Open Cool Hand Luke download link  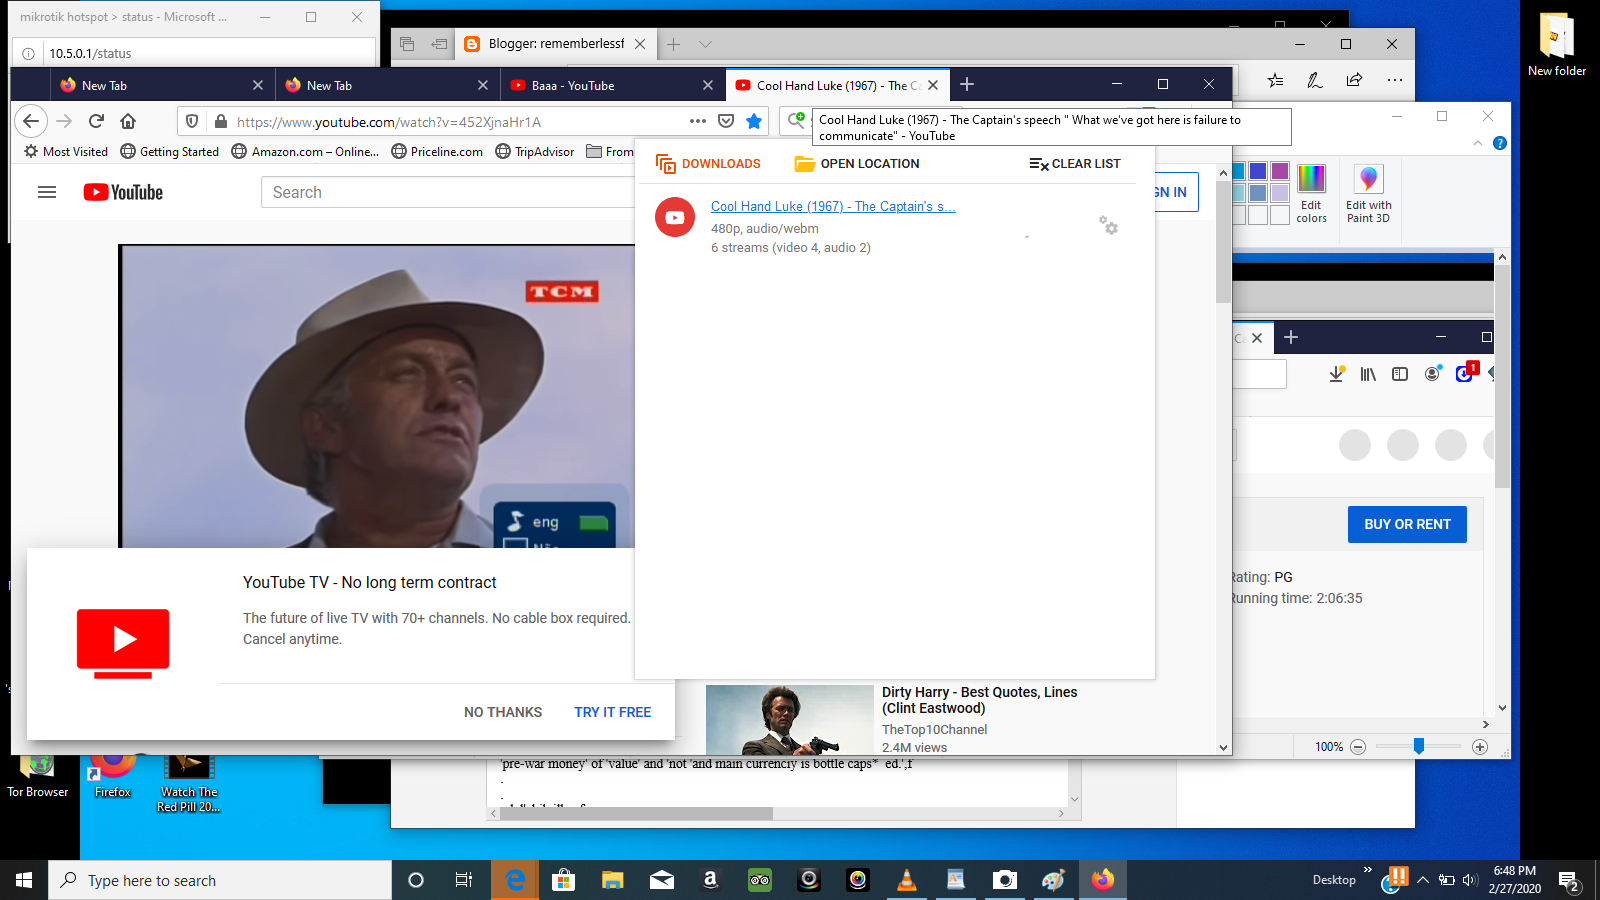[x=833, y=206]
